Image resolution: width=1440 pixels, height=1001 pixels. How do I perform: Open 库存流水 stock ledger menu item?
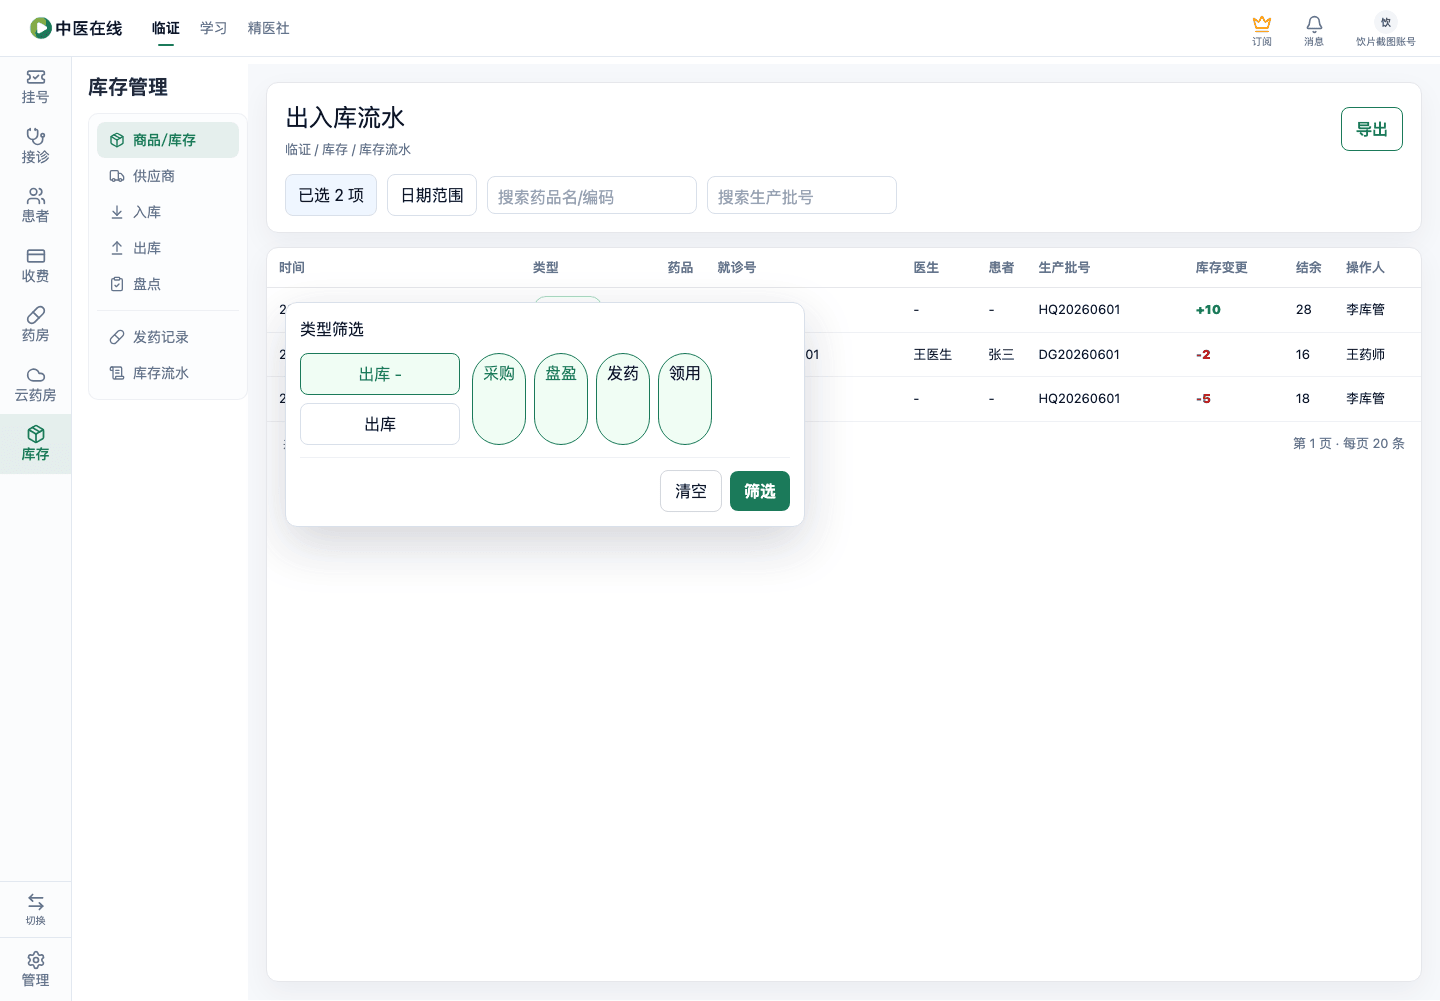point(168,373)
